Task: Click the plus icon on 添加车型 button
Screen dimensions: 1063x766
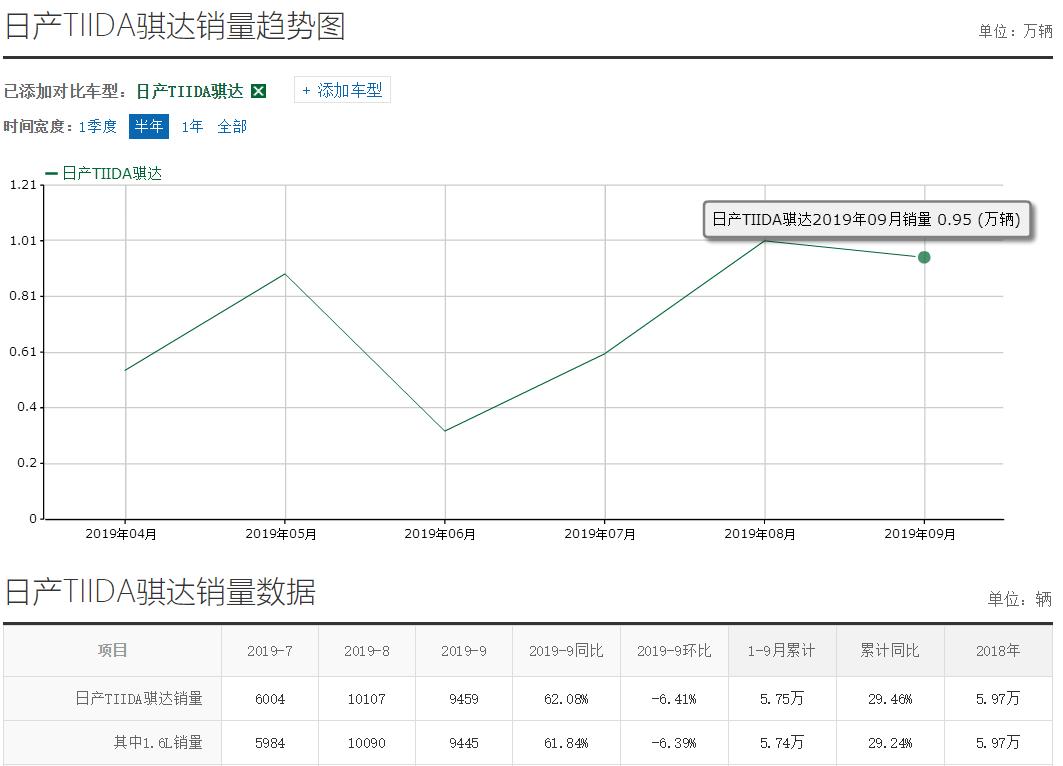Action: click(305, 90)
